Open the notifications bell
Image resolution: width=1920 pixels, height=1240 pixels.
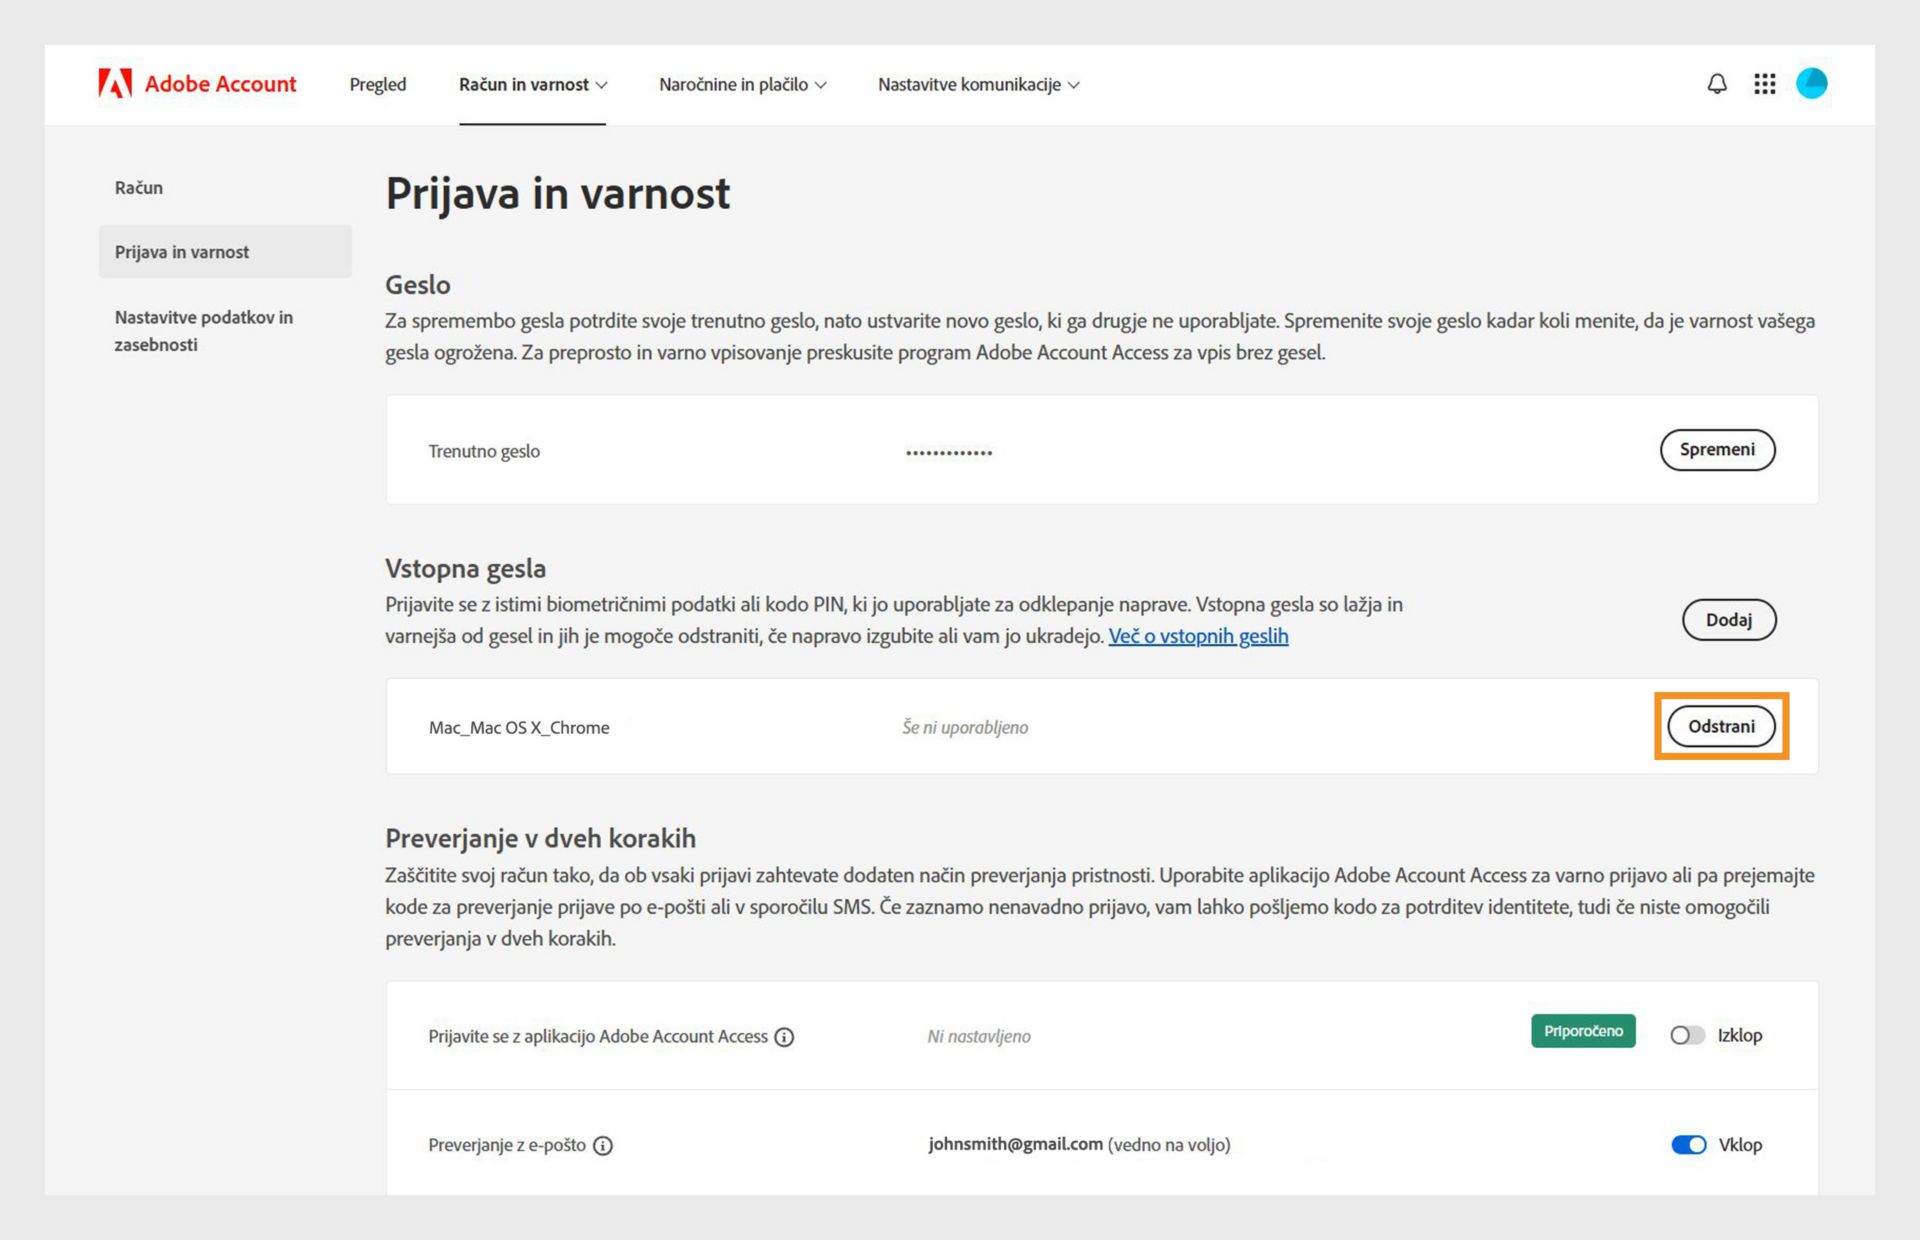point(1716,84)
